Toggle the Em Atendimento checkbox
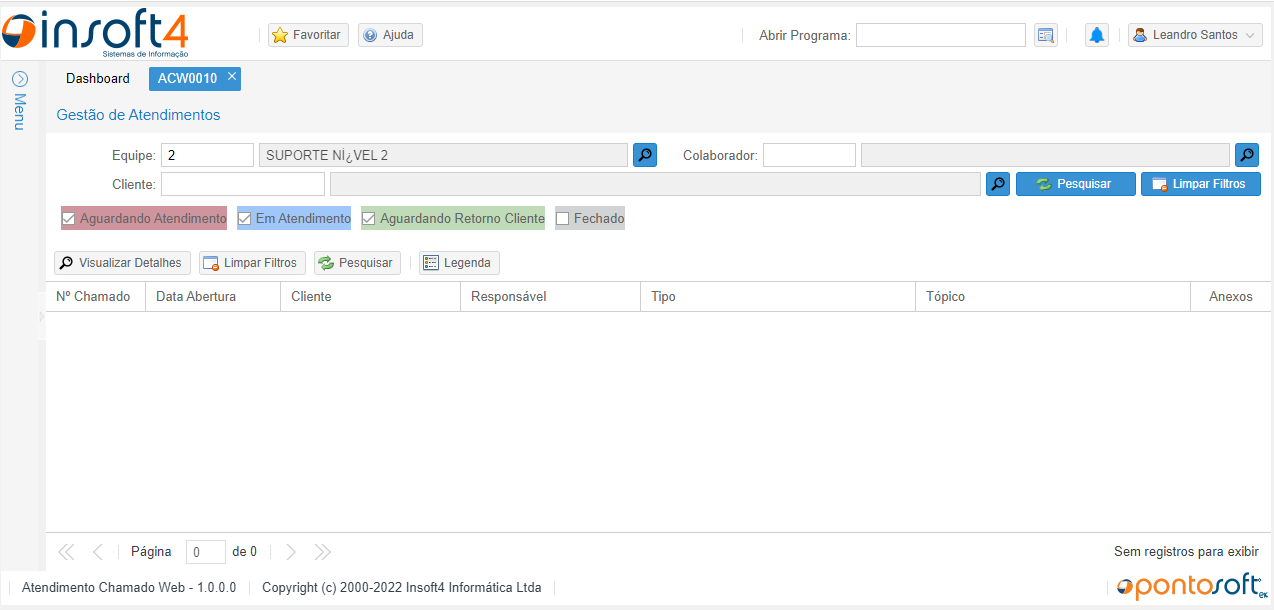This screenshot has width=1274, height=610. [x=244, y=219]
